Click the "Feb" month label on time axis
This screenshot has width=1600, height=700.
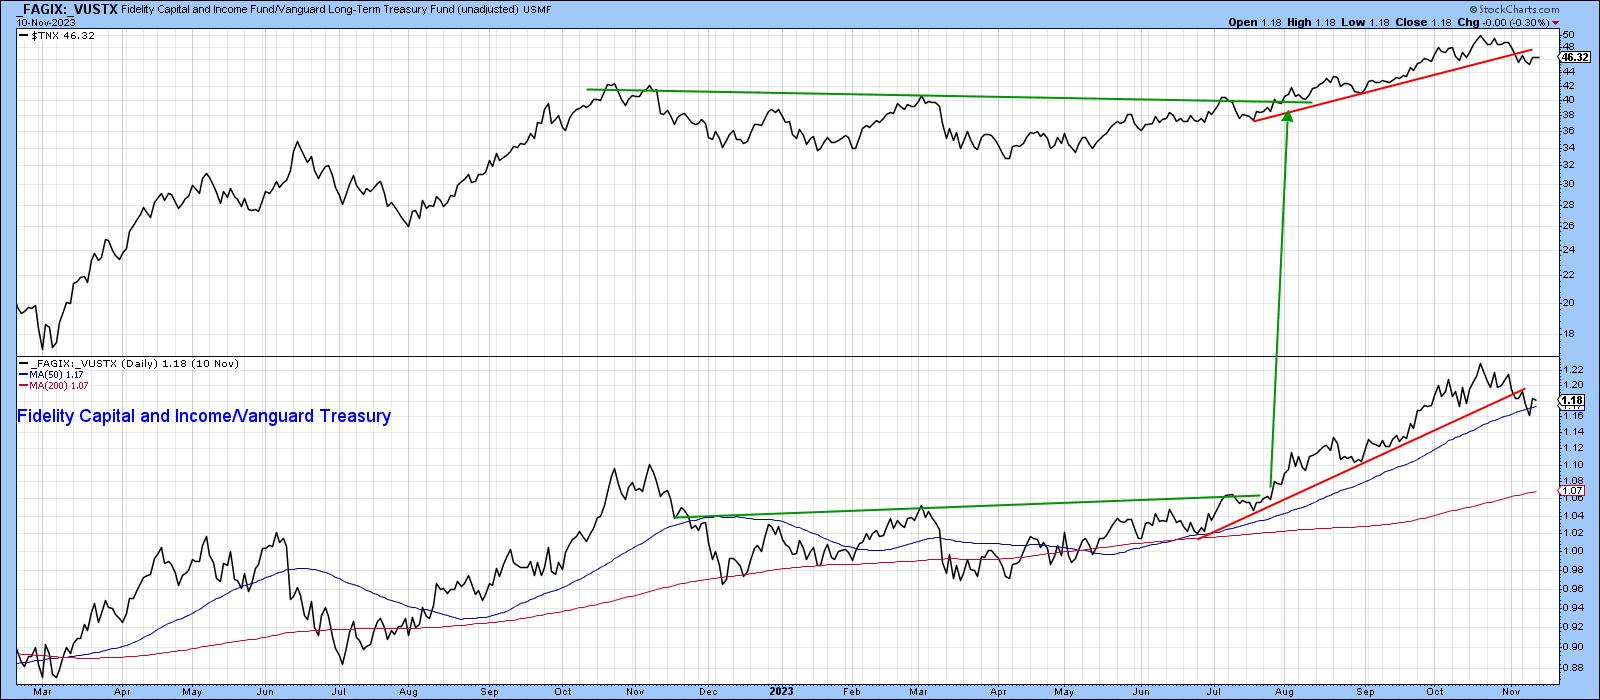[852, 691]
